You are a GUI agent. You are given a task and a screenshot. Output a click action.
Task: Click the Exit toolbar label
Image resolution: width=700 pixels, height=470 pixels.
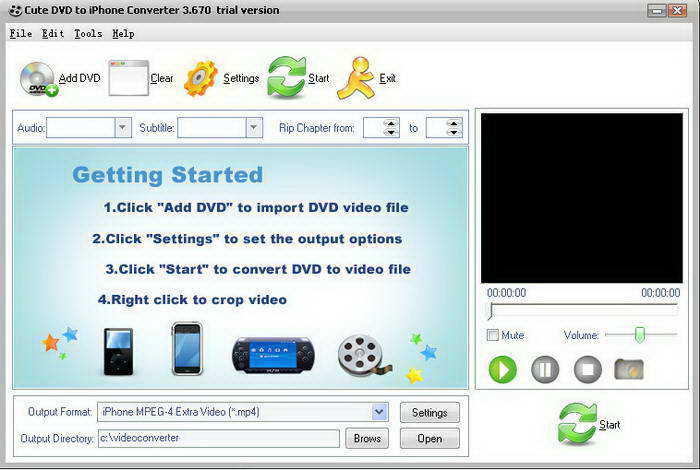(387, 78)
